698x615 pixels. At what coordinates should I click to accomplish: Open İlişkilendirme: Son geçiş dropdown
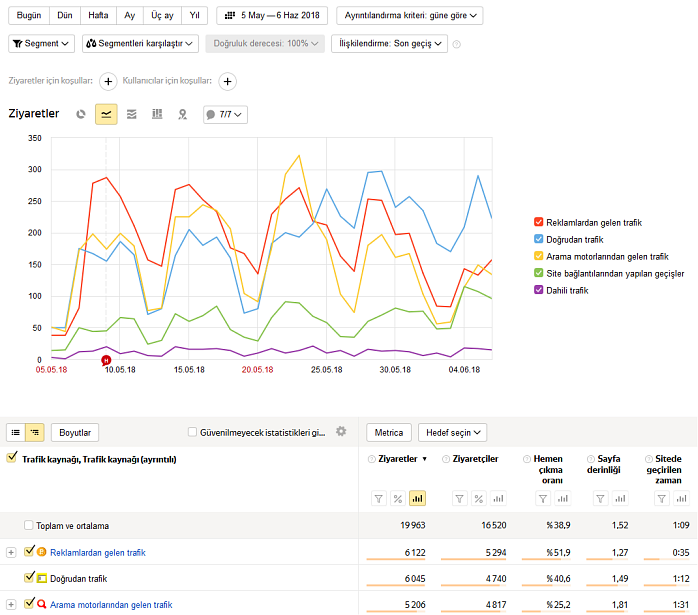click(390, 44)
